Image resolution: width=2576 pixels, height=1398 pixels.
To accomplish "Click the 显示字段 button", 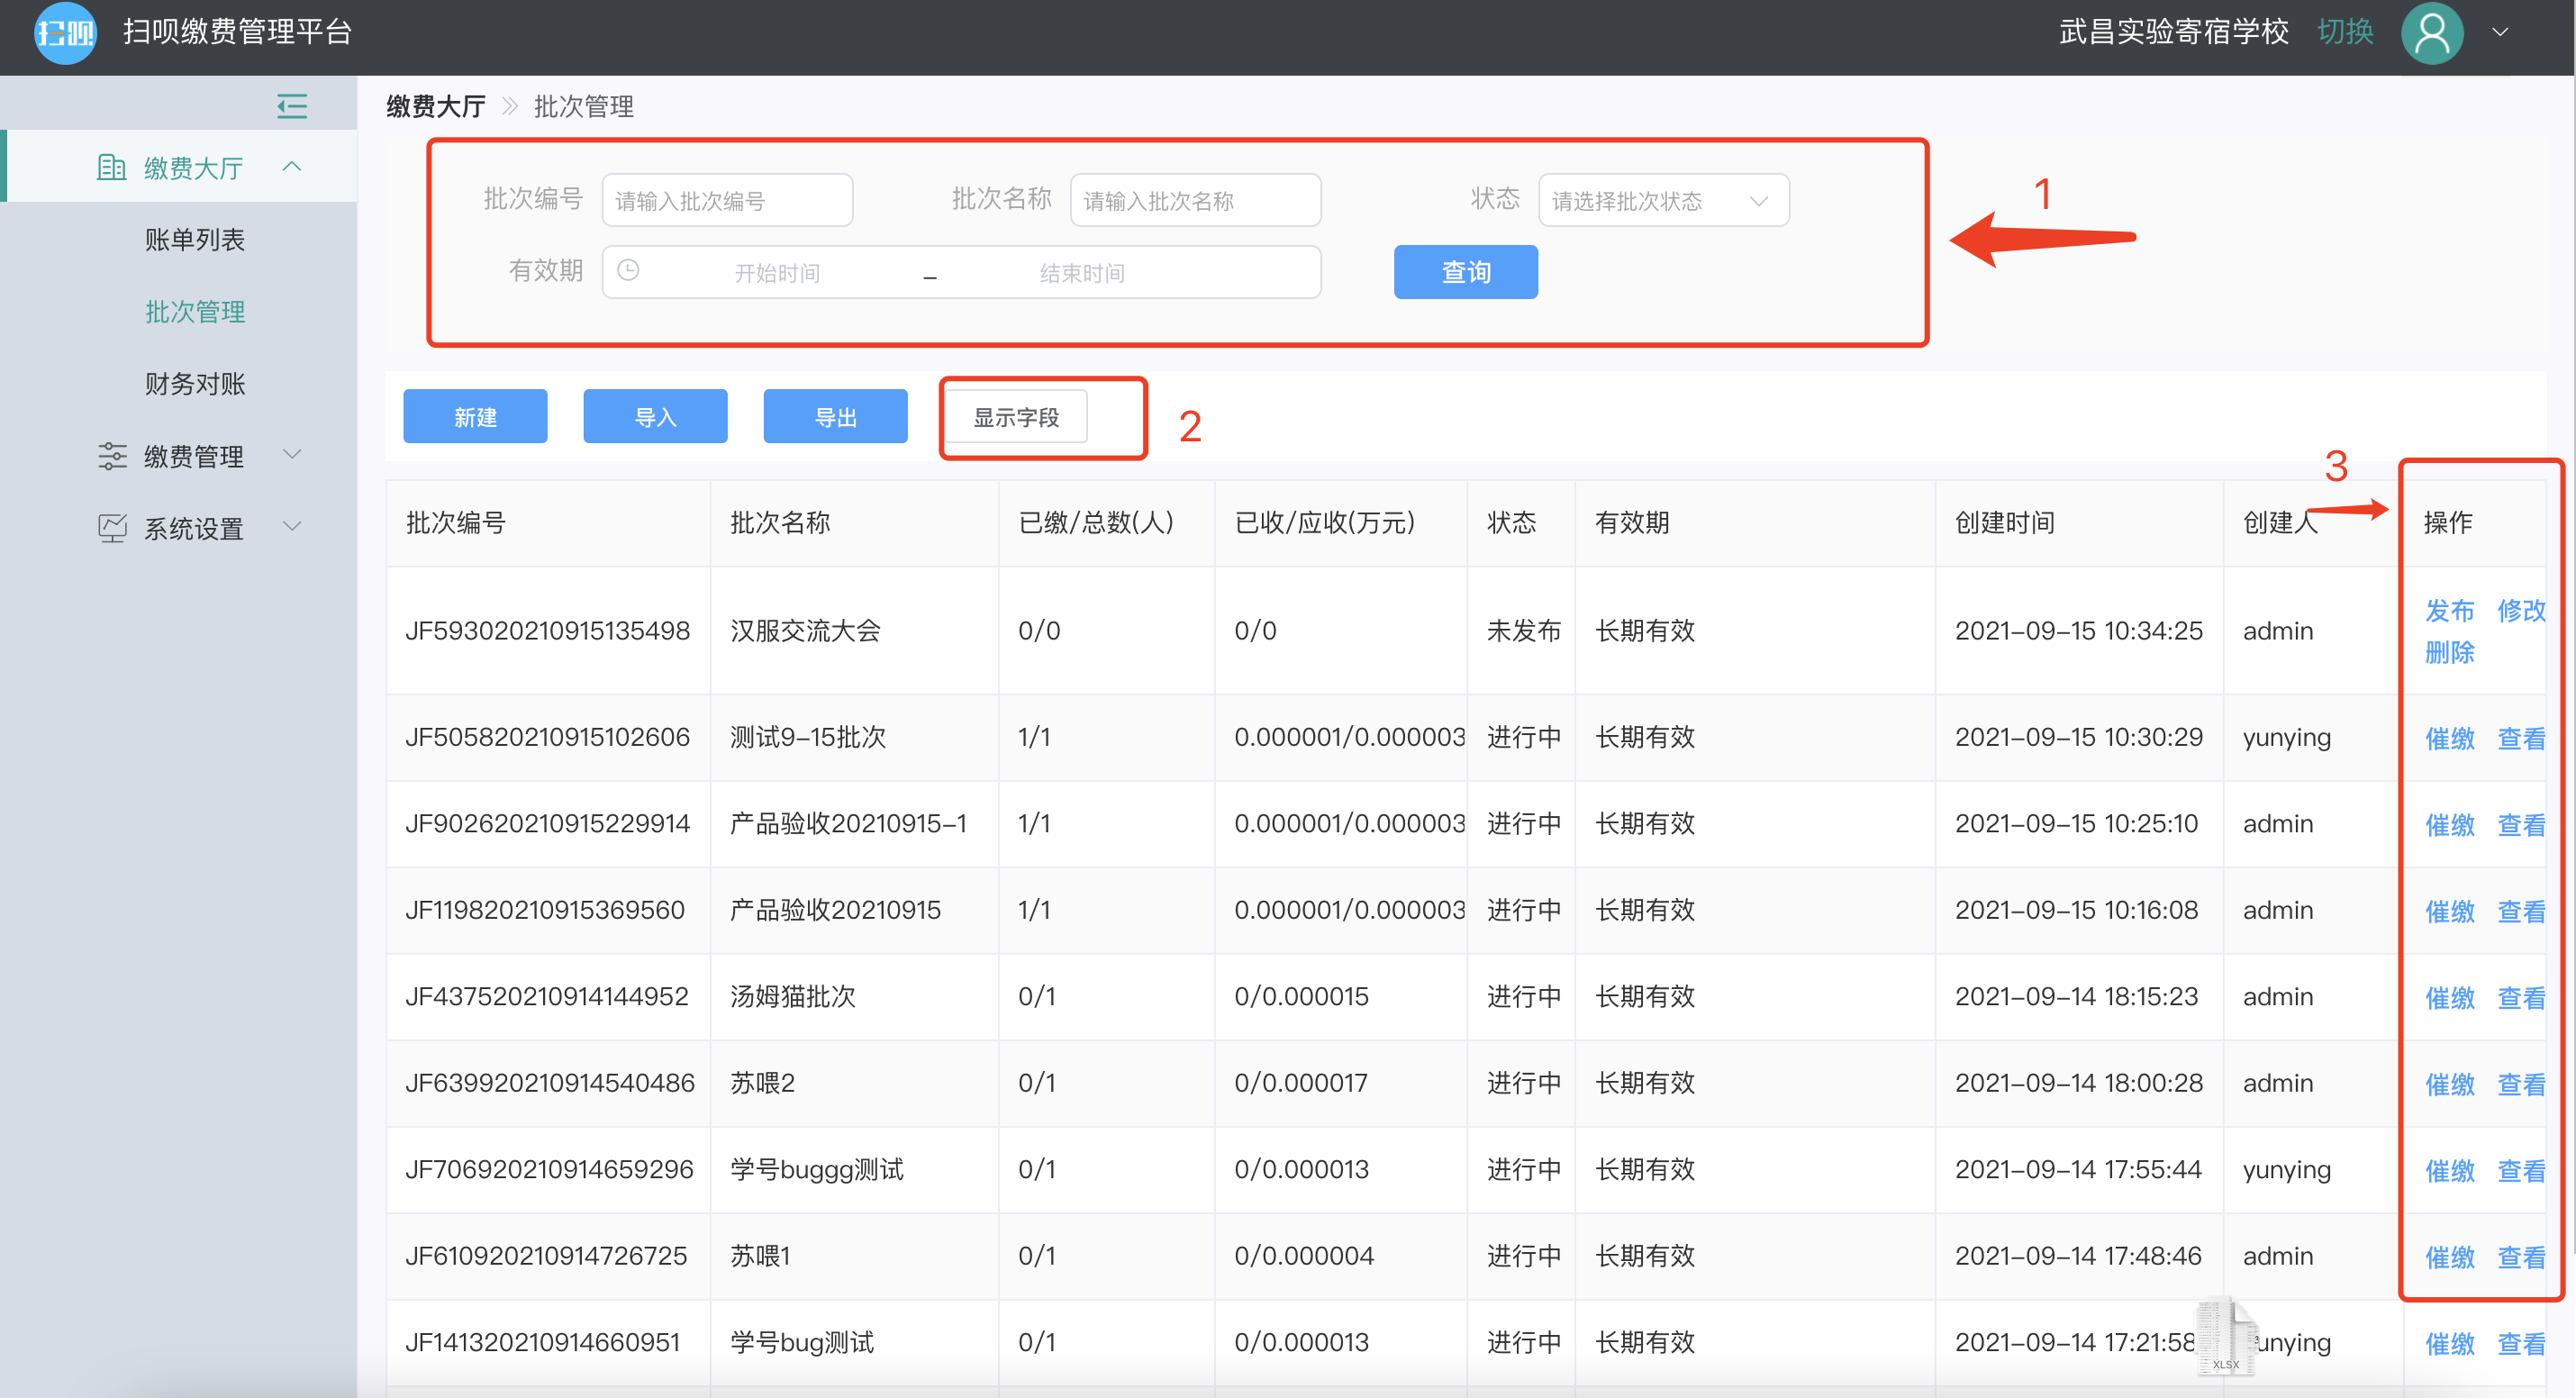I will (x=1016, y=417).
